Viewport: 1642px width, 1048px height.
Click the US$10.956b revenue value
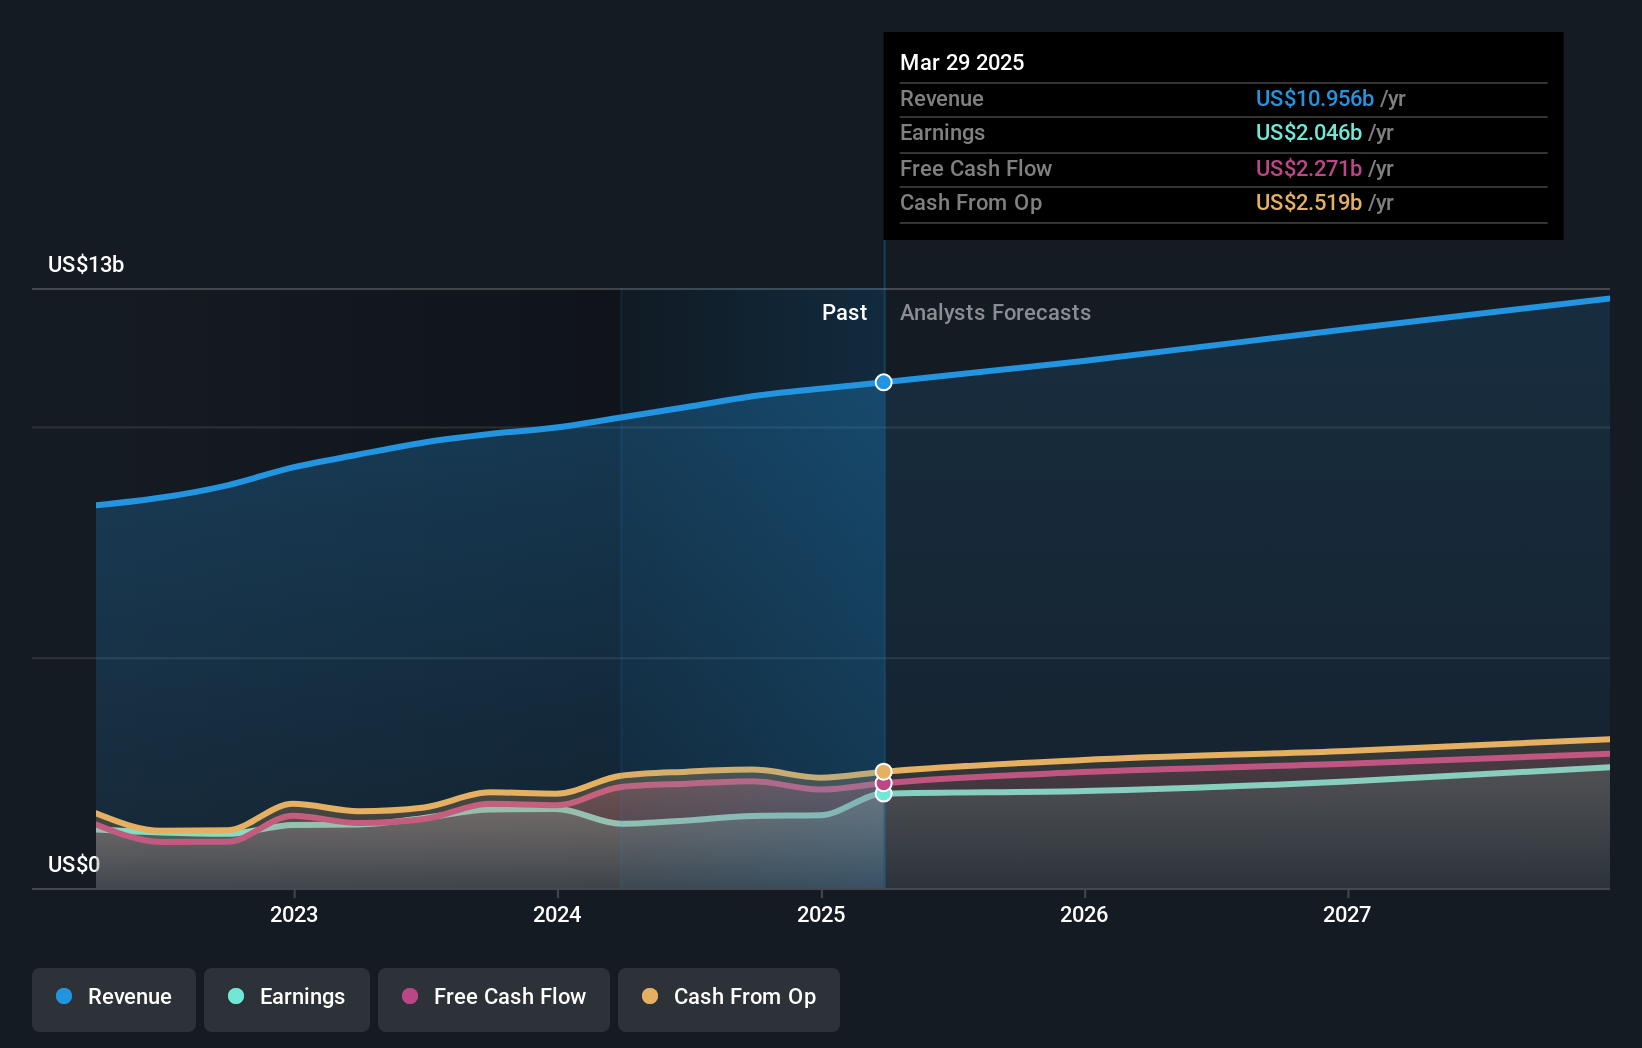tap(1314, 98)
